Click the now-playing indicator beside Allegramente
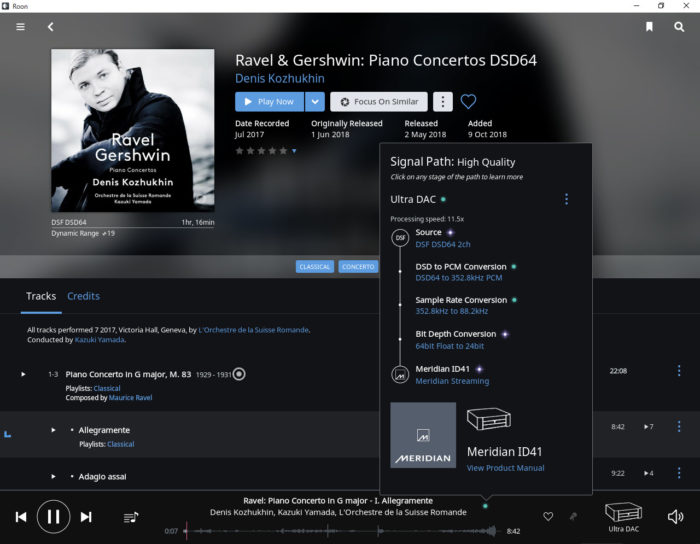Viewport: 700px width, 544px height. point(8,434)
